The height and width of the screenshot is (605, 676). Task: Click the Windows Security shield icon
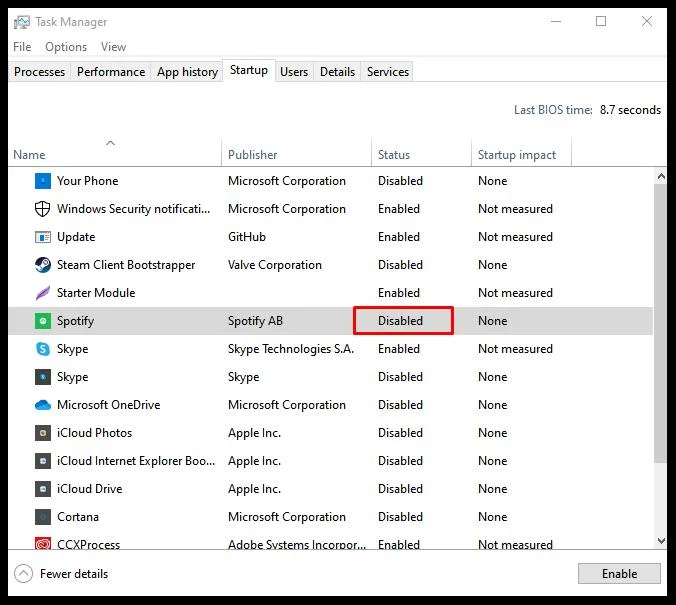coord(42,209)
